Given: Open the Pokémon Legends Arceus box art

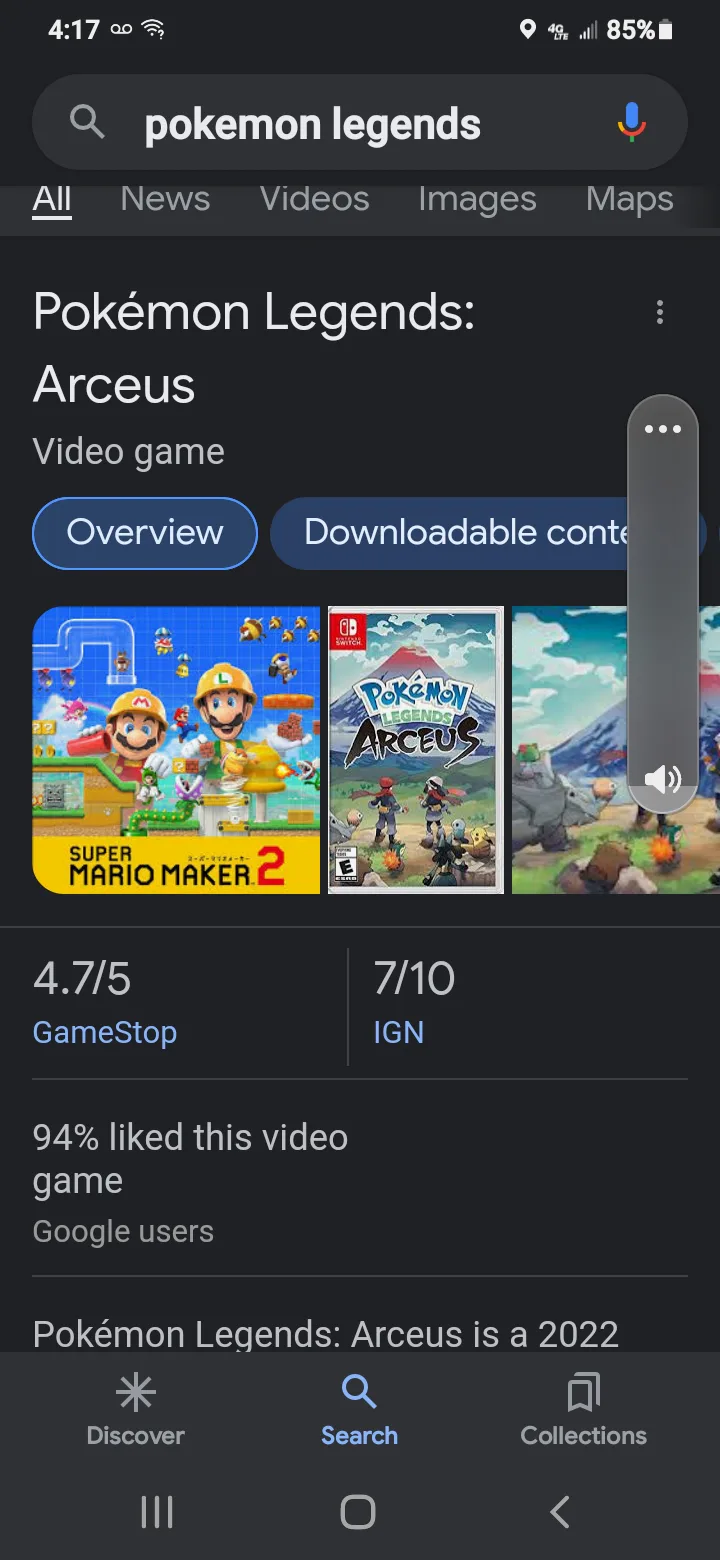Looking at the screenshot, I should tap(416, 750).
